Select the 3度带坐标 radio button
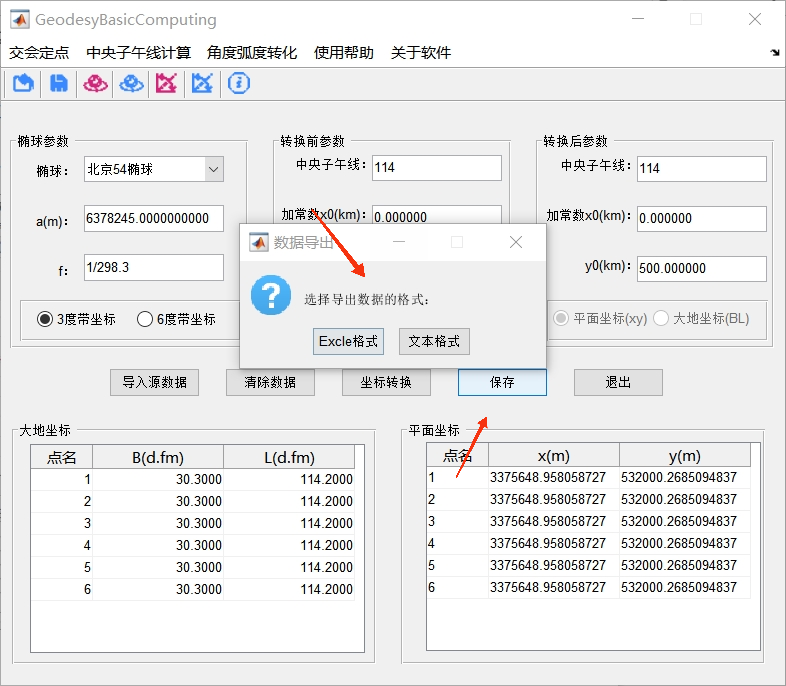786x686 pixels. click(45, 319)
